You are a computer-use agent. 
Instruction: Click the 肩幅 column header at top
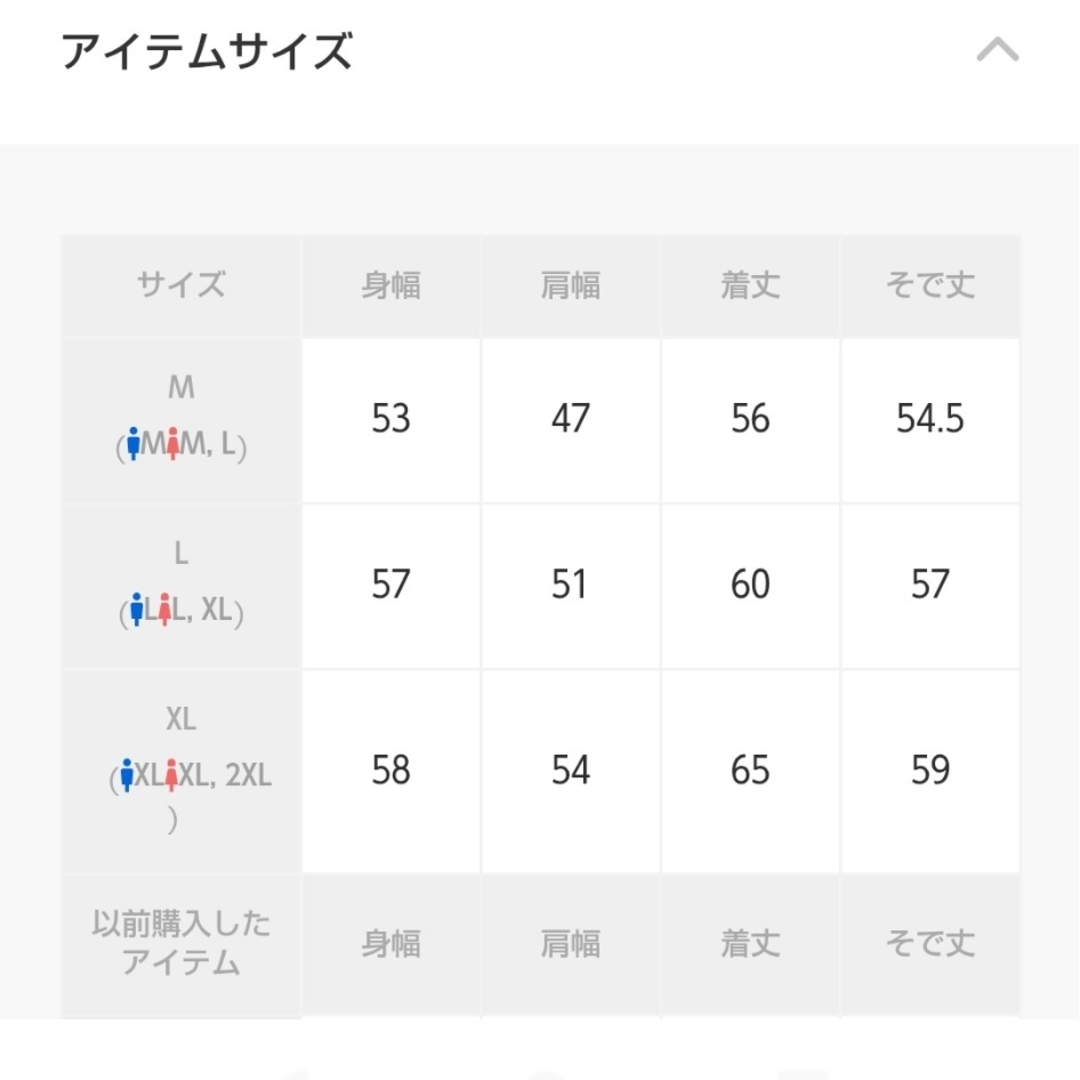pos(570,285)
